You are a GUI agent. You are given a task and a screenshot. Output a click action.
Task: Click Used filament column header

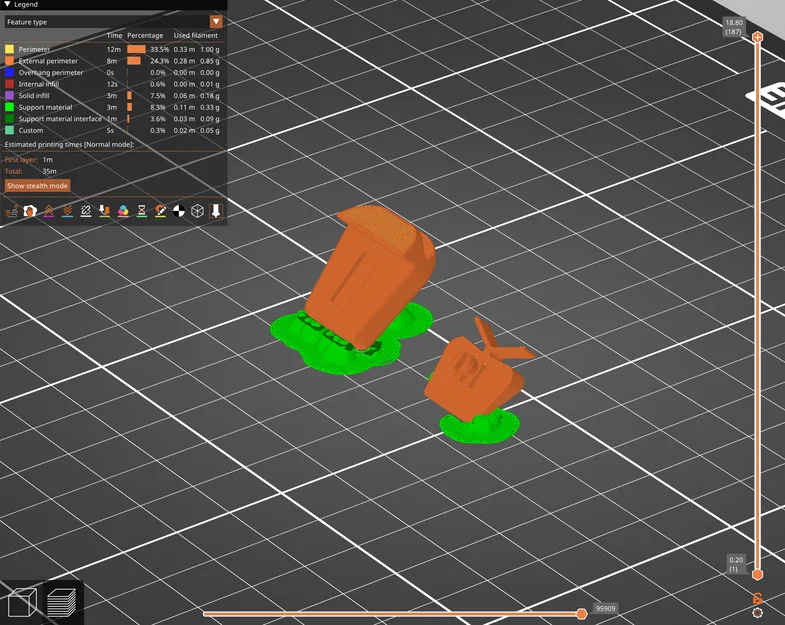(x=196, y=35)
